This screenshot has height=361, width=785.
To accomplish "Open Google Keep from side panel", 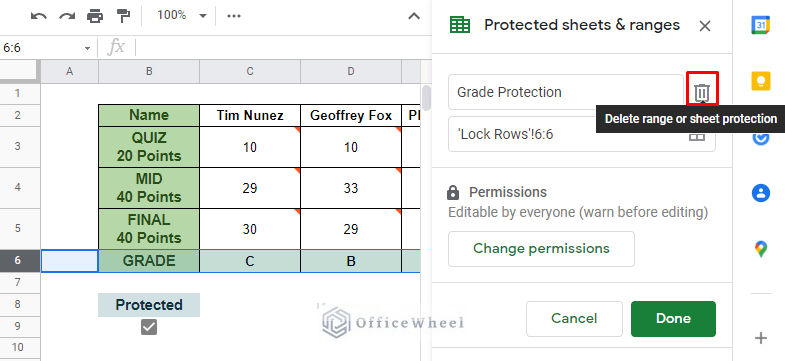I will [760, 81].
